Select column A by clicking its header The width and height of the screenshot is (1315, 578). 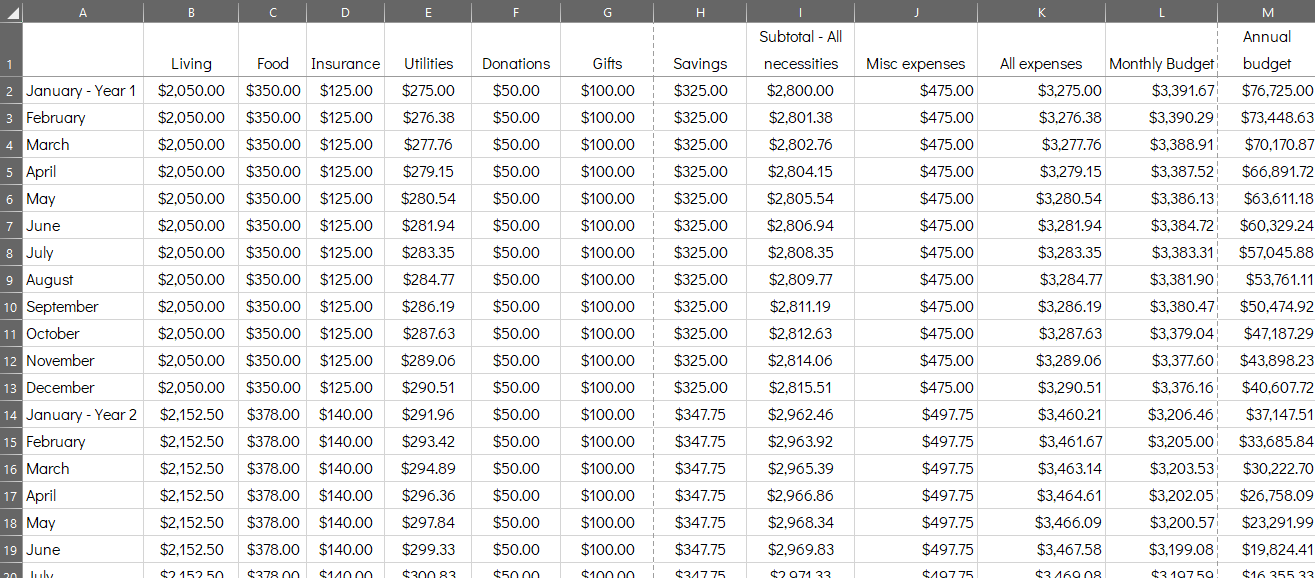pyautogui.click(x=83, y=12)
